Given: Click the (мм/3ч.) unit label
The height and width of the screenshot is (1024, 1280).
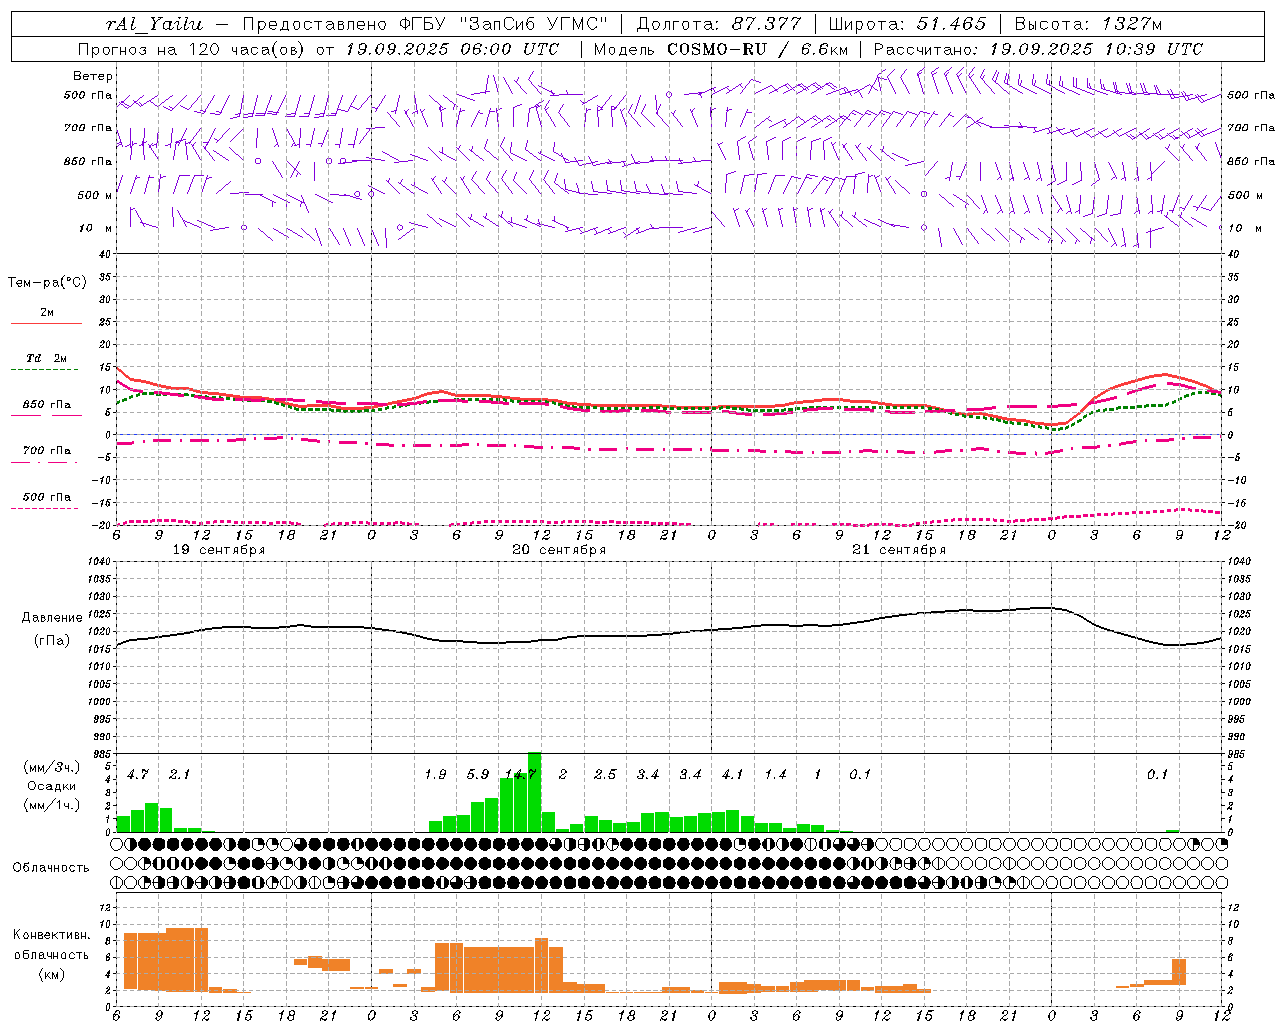Looking at the screenshot, I should (52, 767).
